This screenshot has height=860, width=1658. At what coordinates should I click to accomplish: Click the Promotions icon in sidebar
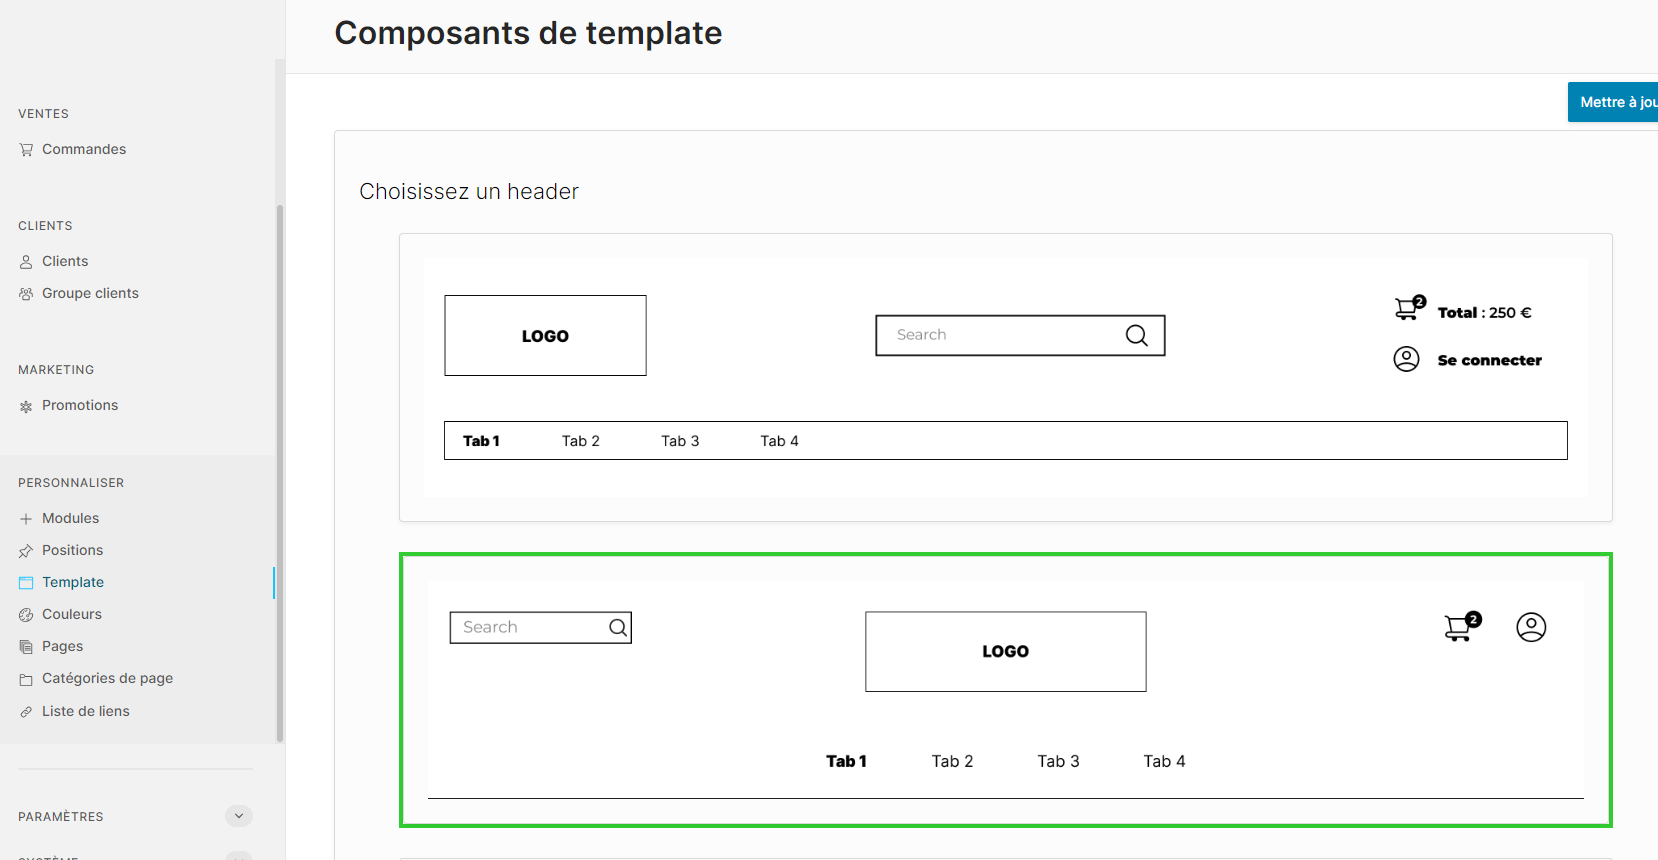[26, 406]
